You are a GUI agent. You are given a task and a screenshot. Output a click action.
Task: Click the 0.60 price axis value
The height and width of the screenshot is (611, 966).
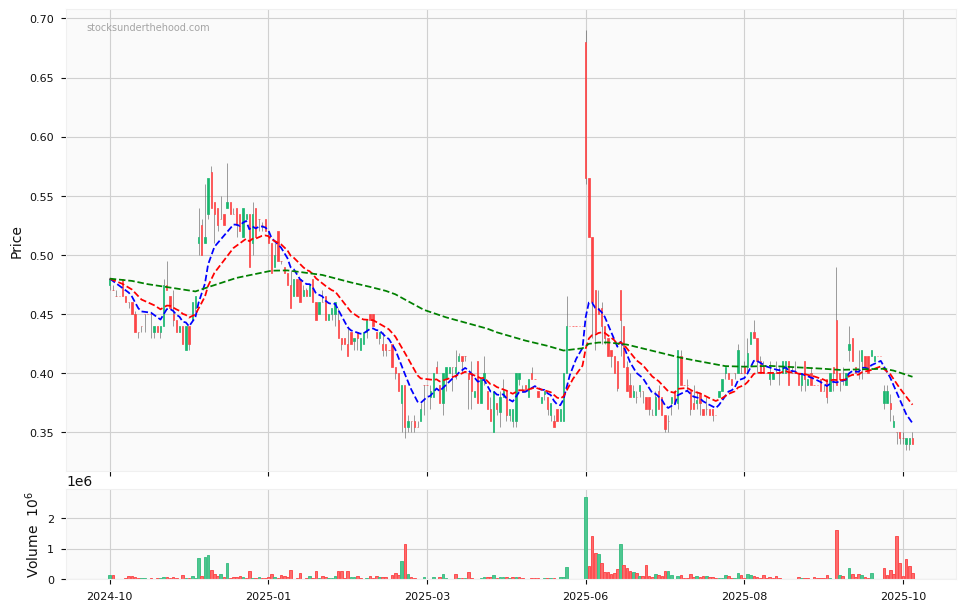tap(41, 138)
